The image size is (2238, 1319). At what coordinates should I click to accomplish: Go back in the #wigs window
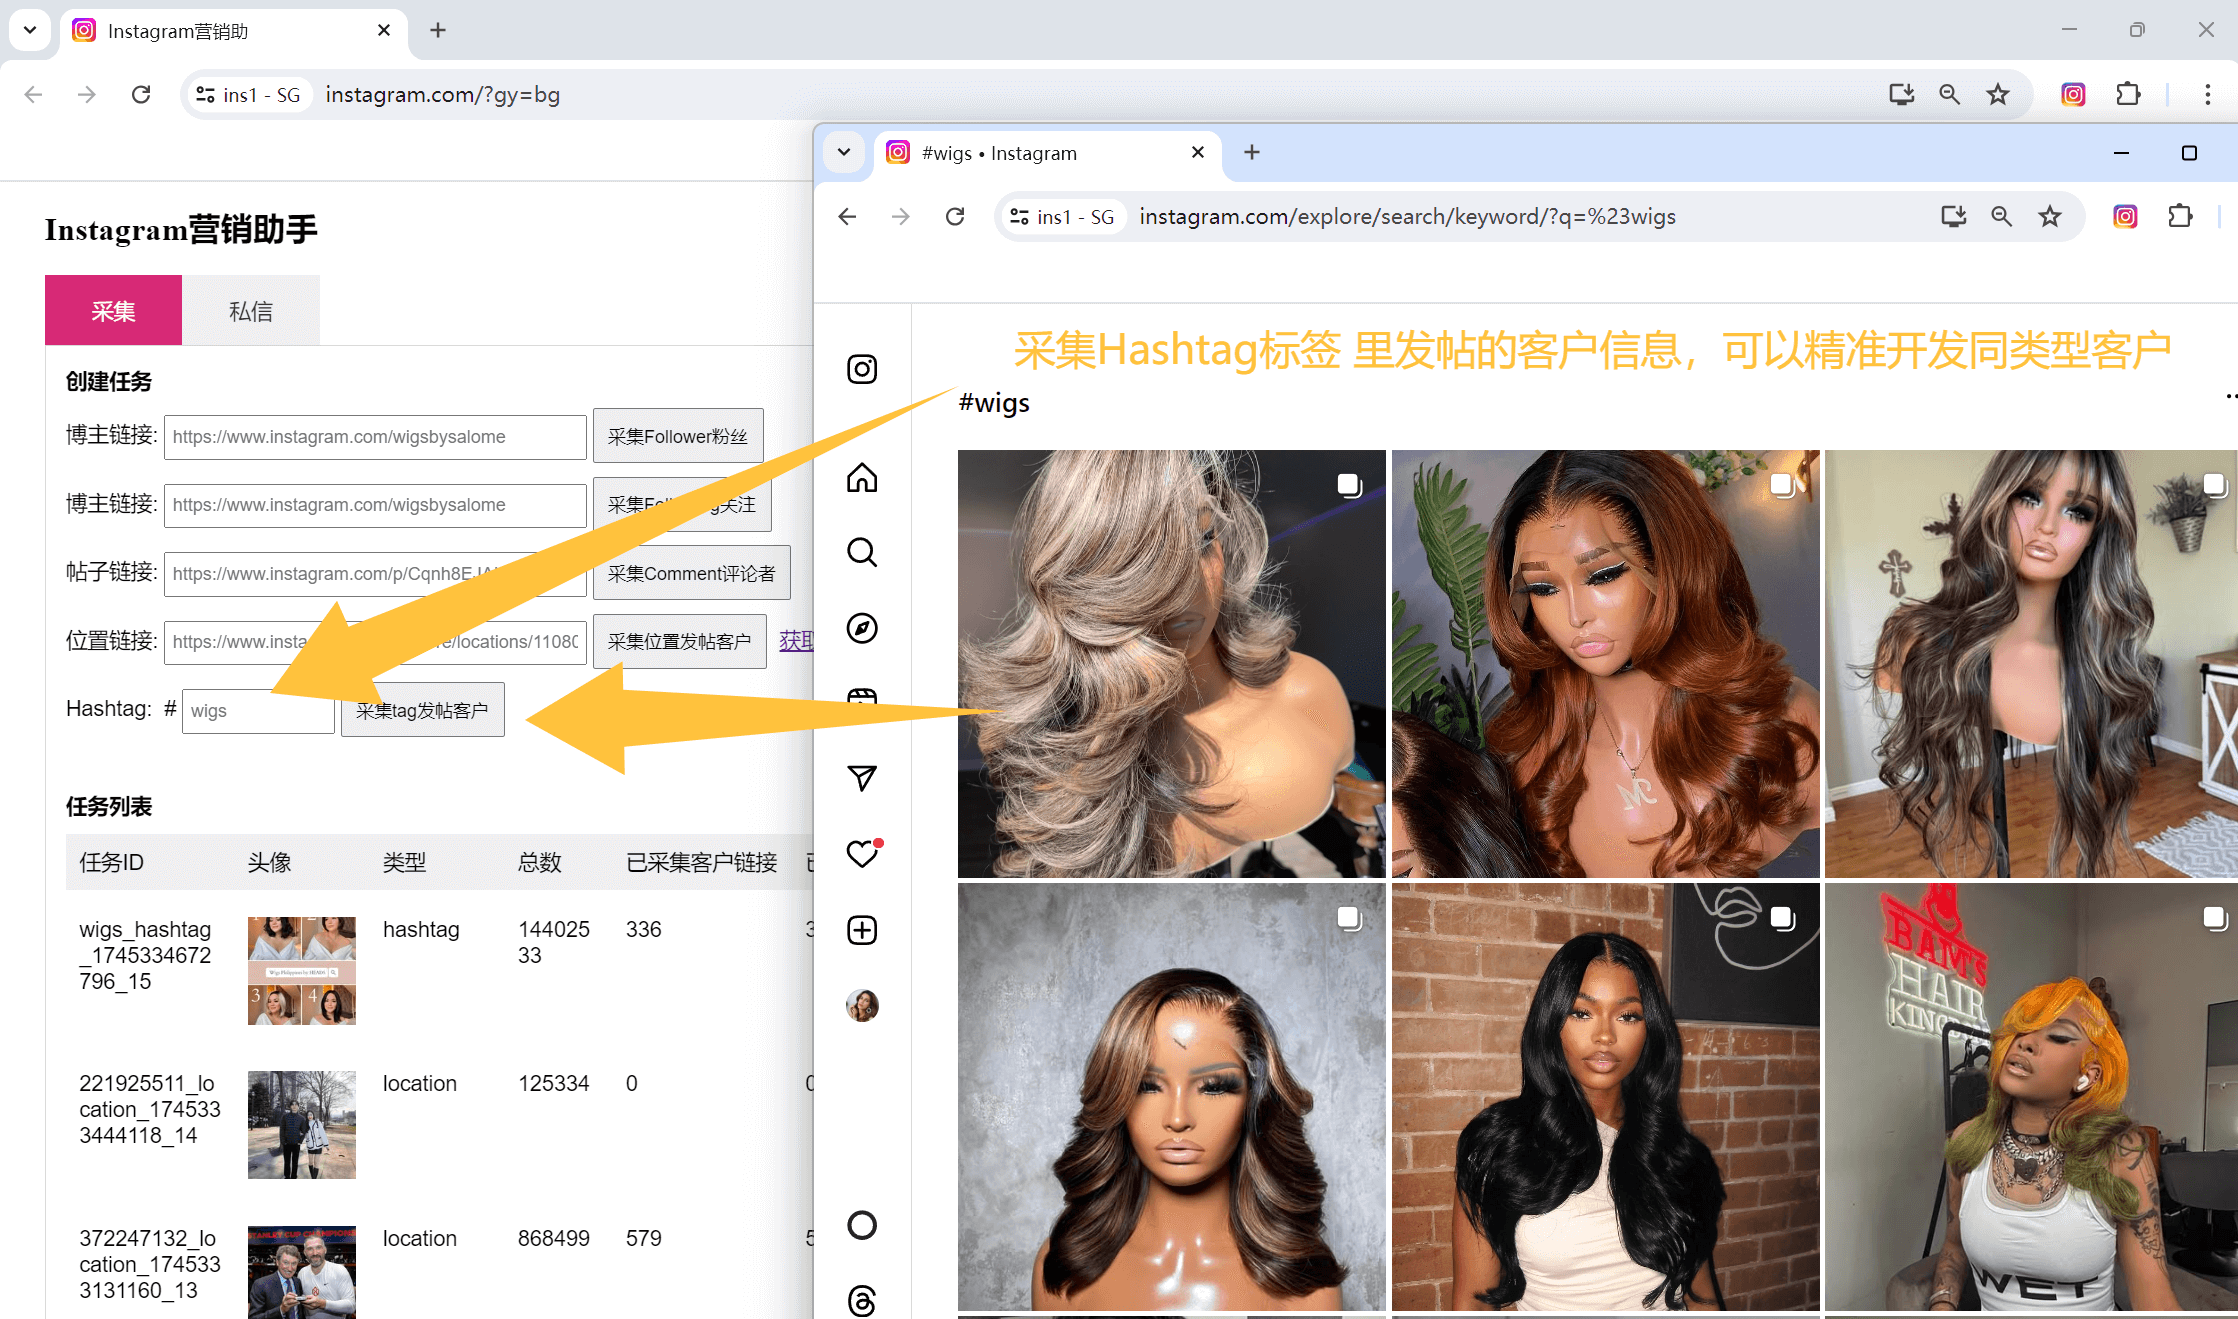847,216
